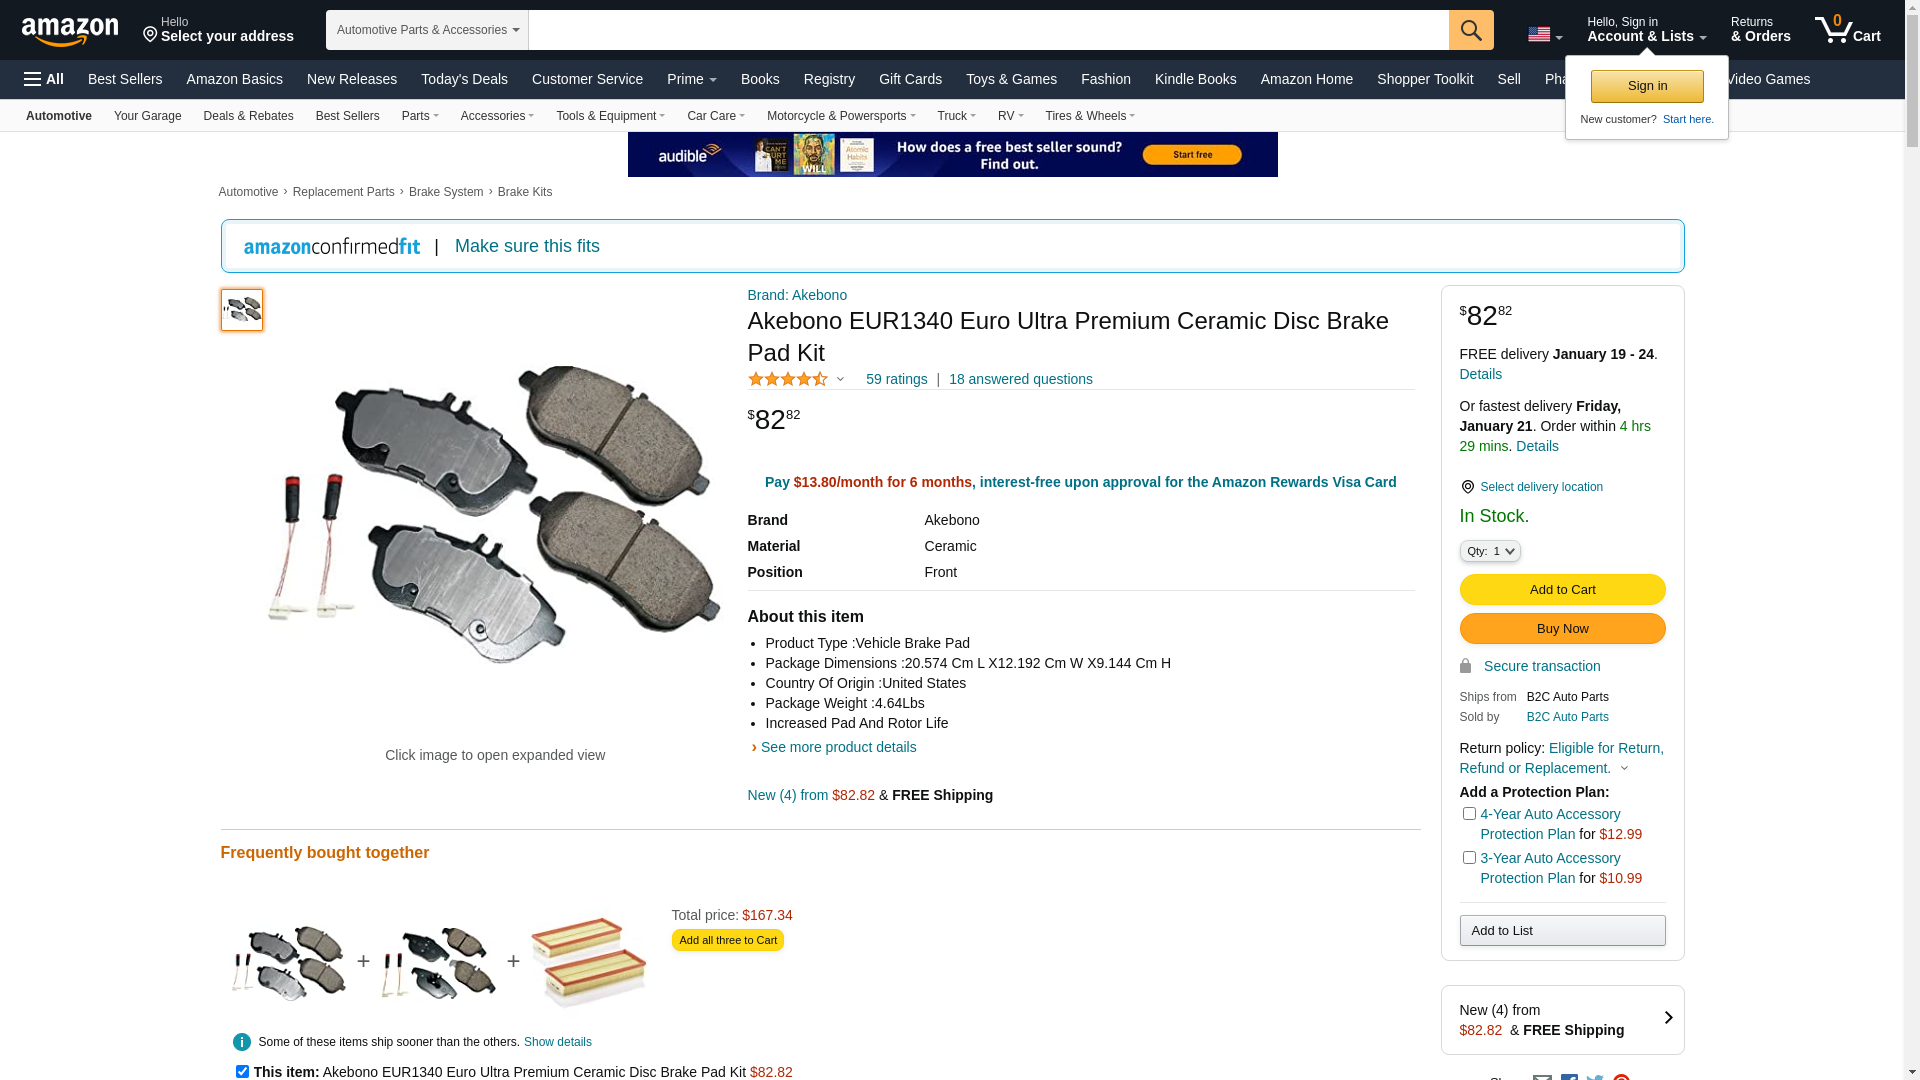The height and width of the screenshot is (1080, 1920).
Task: Open 18 answered questions link
Action: pyautogui.click(x=1020, y=379)
